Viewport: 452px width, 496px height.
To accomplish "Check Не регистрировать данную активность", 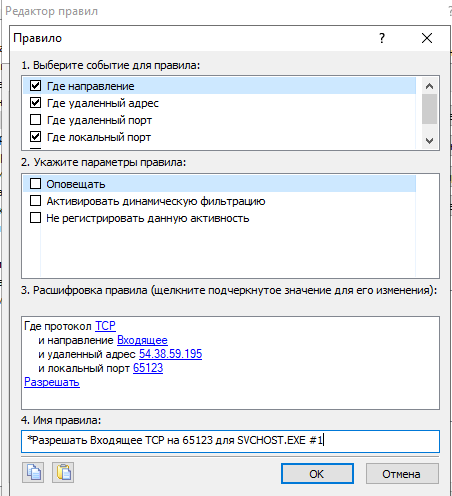I will (x=36, y=218).
